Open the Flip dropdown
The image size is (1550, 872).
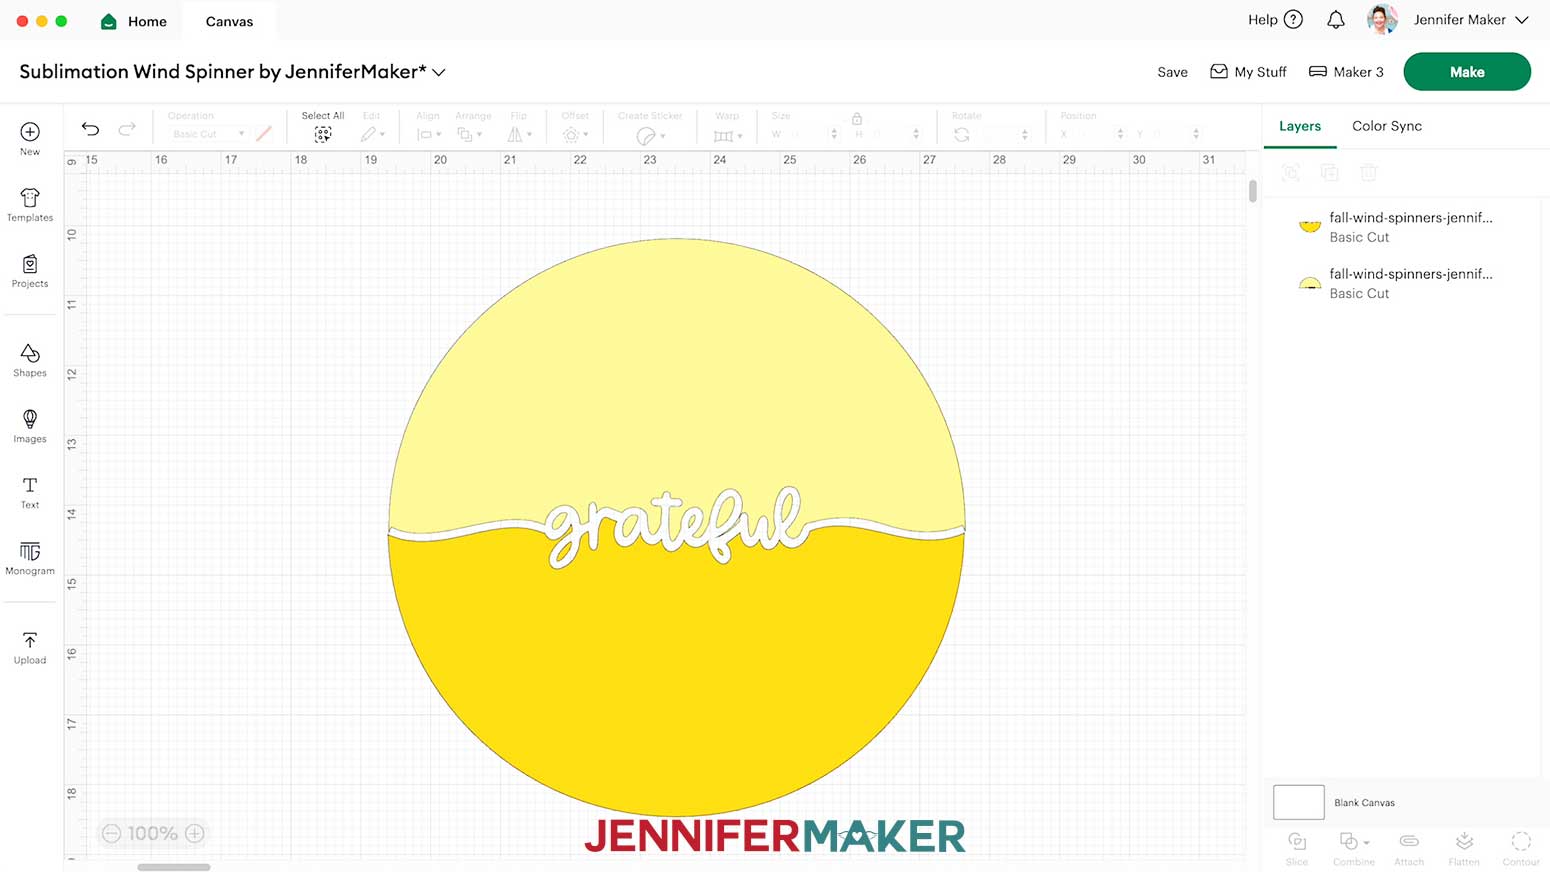point(519,134)
